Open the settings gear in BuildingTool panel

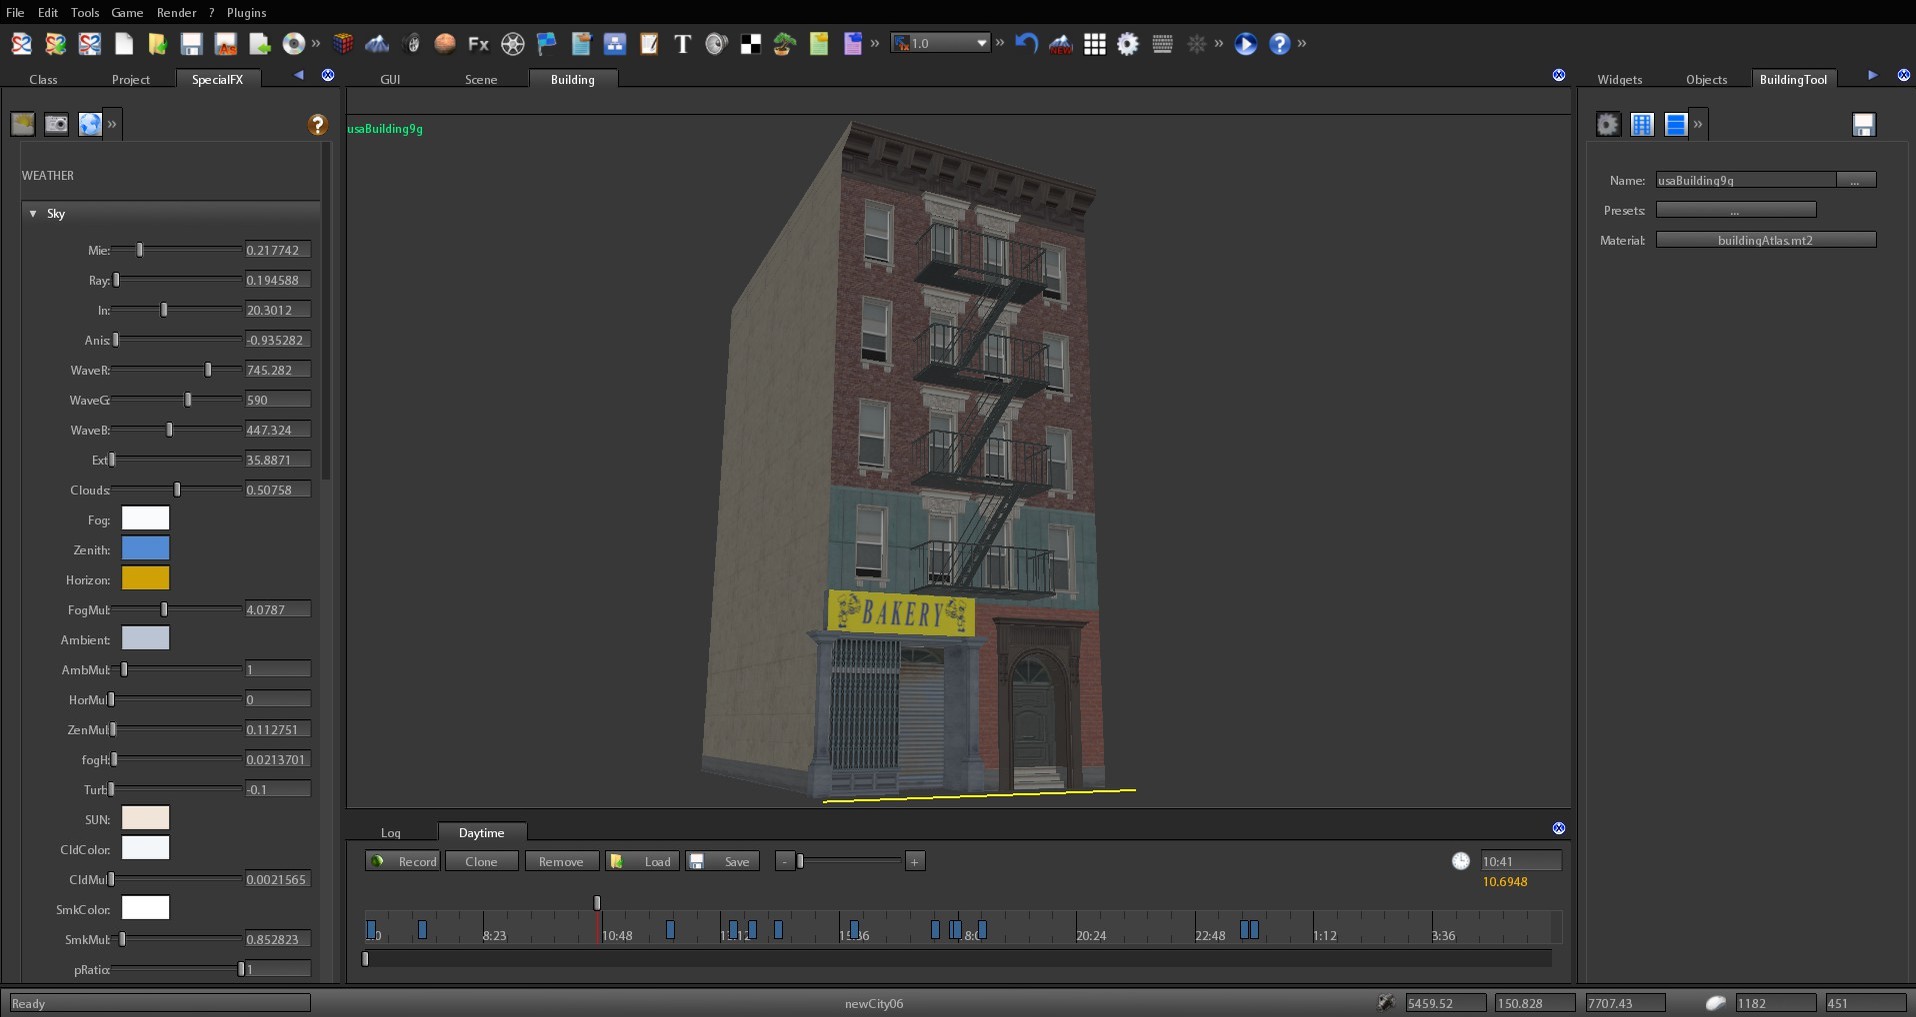click(1608, 123)
